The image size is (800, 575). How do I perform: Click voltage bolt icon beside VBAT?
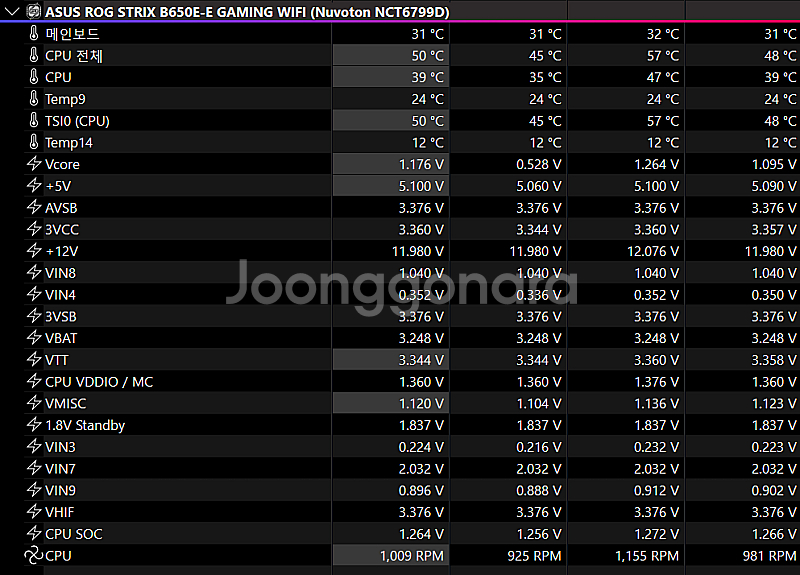click(x=34, y=338)
